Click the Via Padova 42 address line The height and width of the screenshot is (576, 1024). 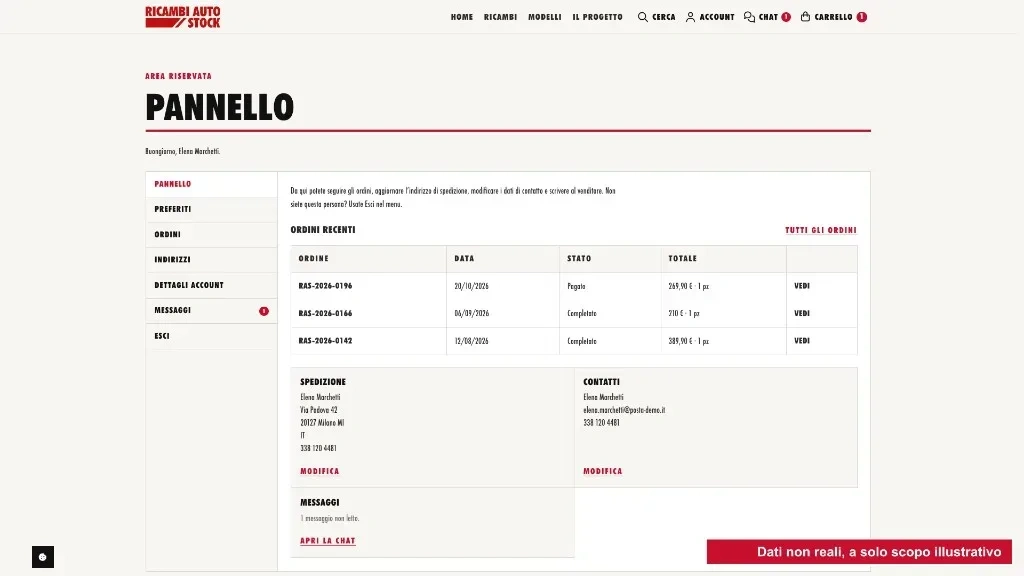click(x=319, y=410)
